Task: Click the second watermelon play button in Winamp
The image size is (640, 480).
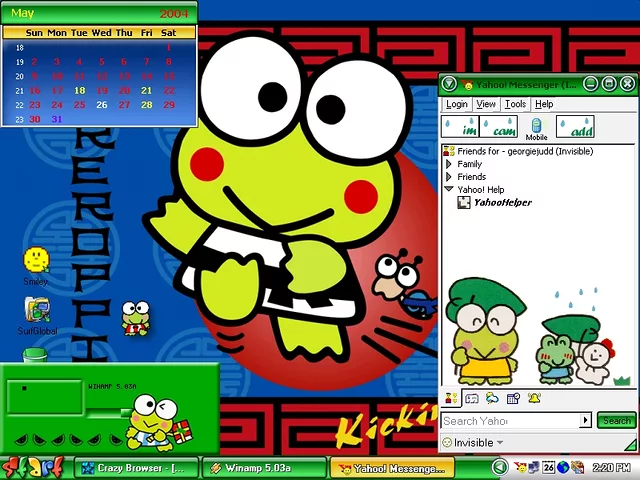Action: 40,440
